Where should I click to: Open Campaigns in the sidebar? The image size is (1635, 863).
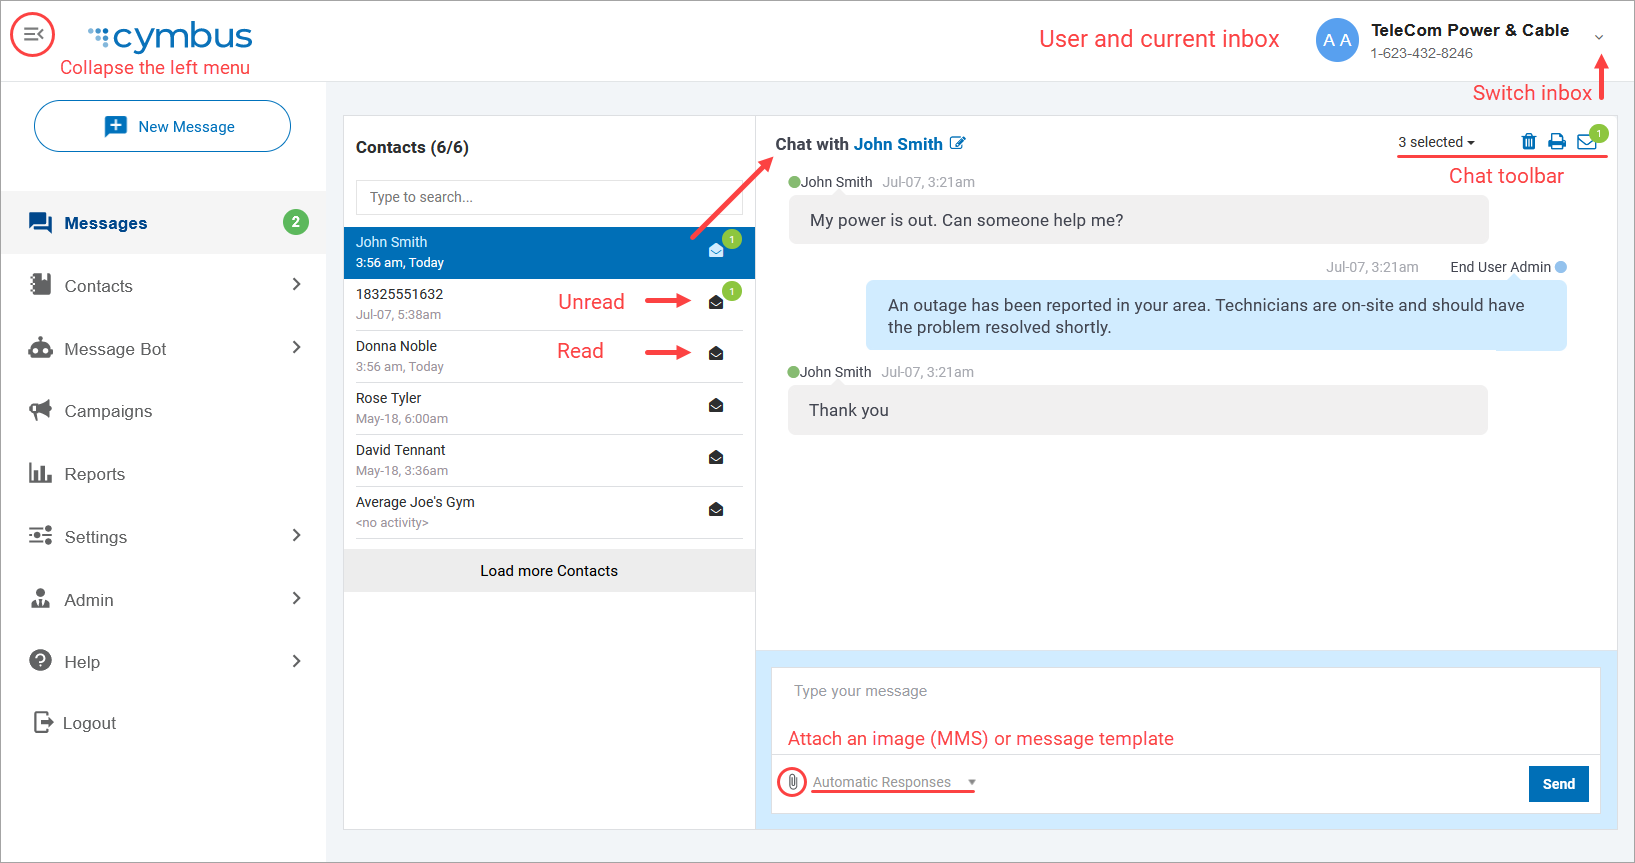point(163,411)
